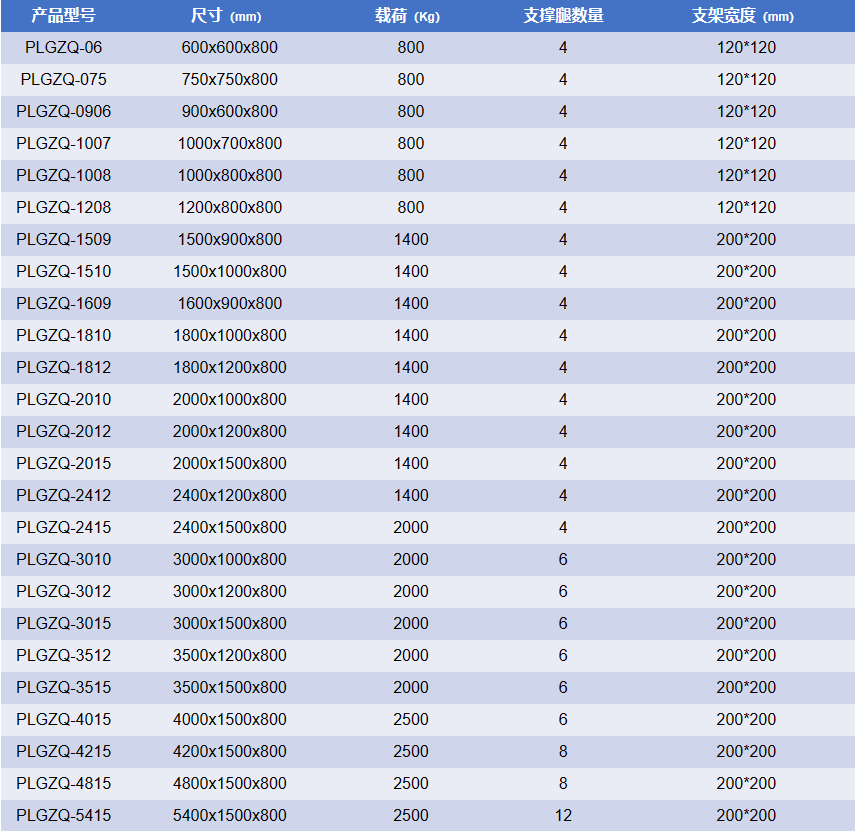
Task: Click the 2000x1500x800 size cell
Action: tap(230, 463)
